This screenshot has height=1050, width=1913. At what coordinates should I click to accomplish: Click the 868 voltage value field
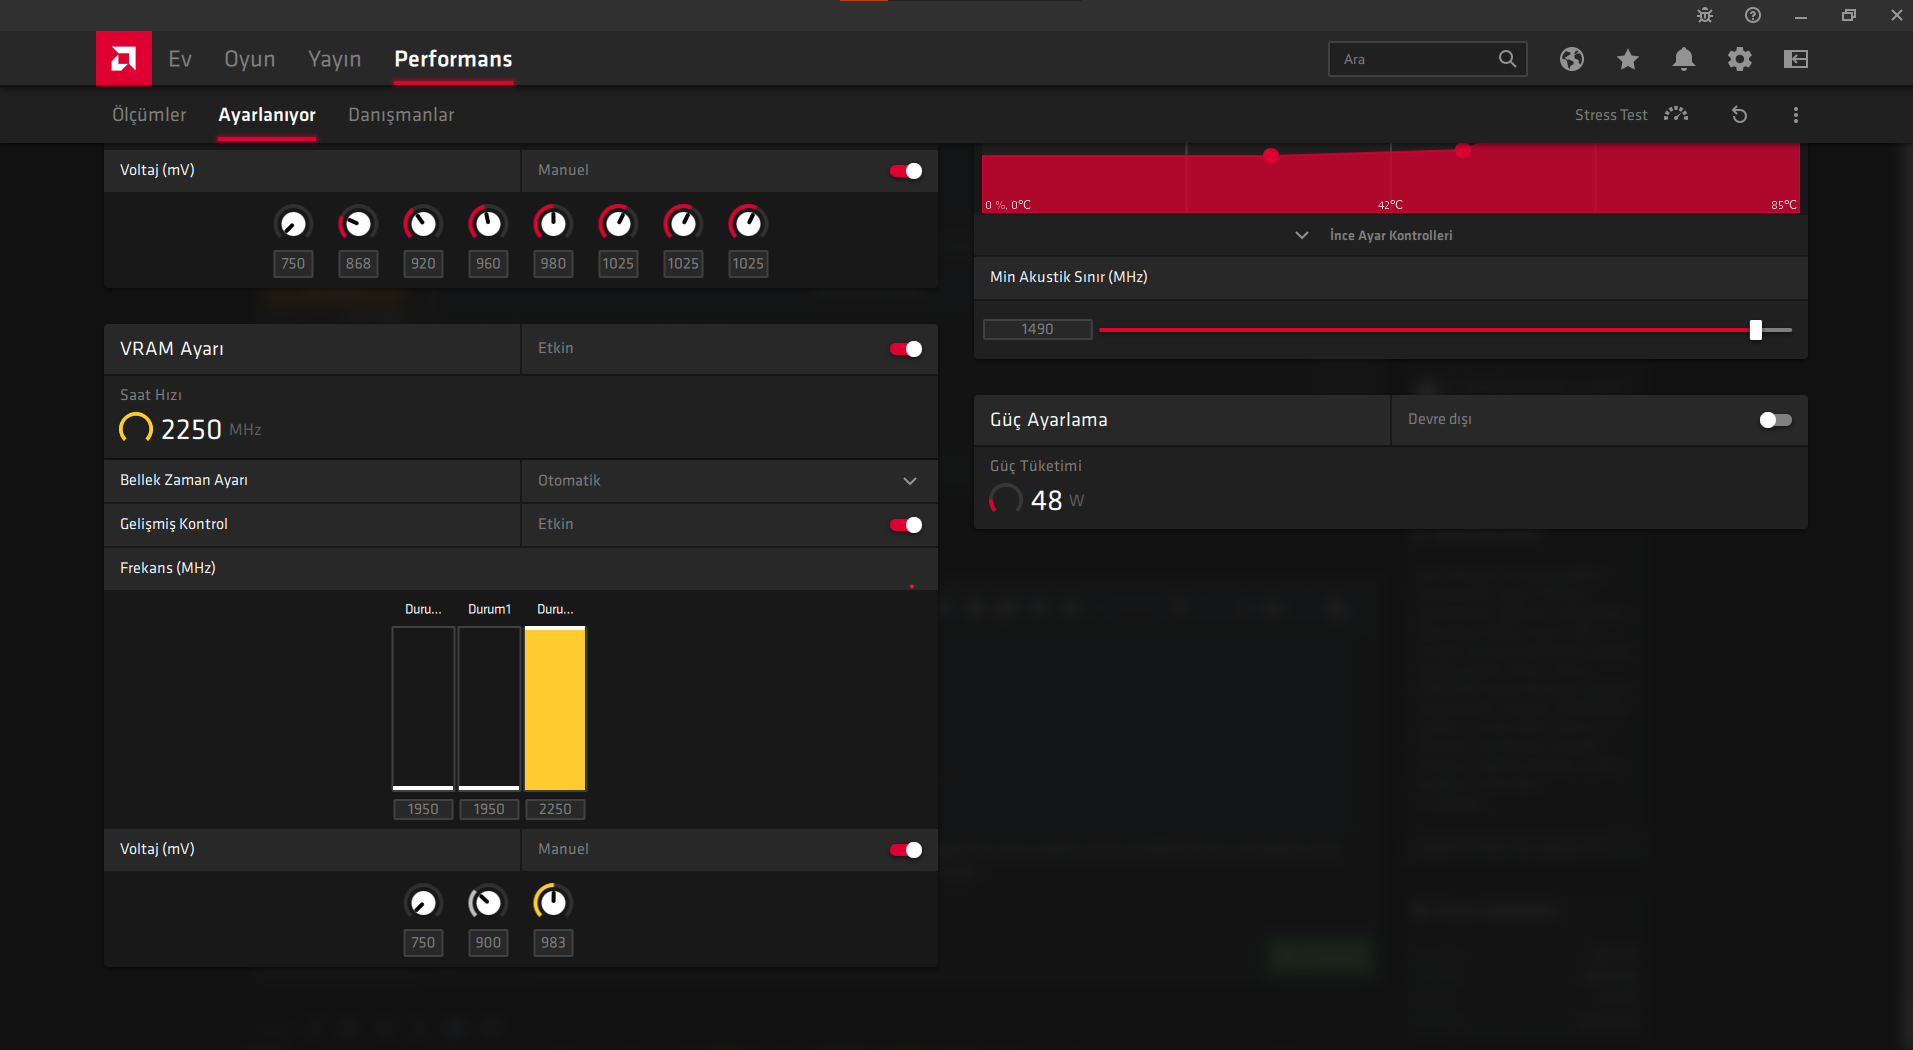coord(358,264)
